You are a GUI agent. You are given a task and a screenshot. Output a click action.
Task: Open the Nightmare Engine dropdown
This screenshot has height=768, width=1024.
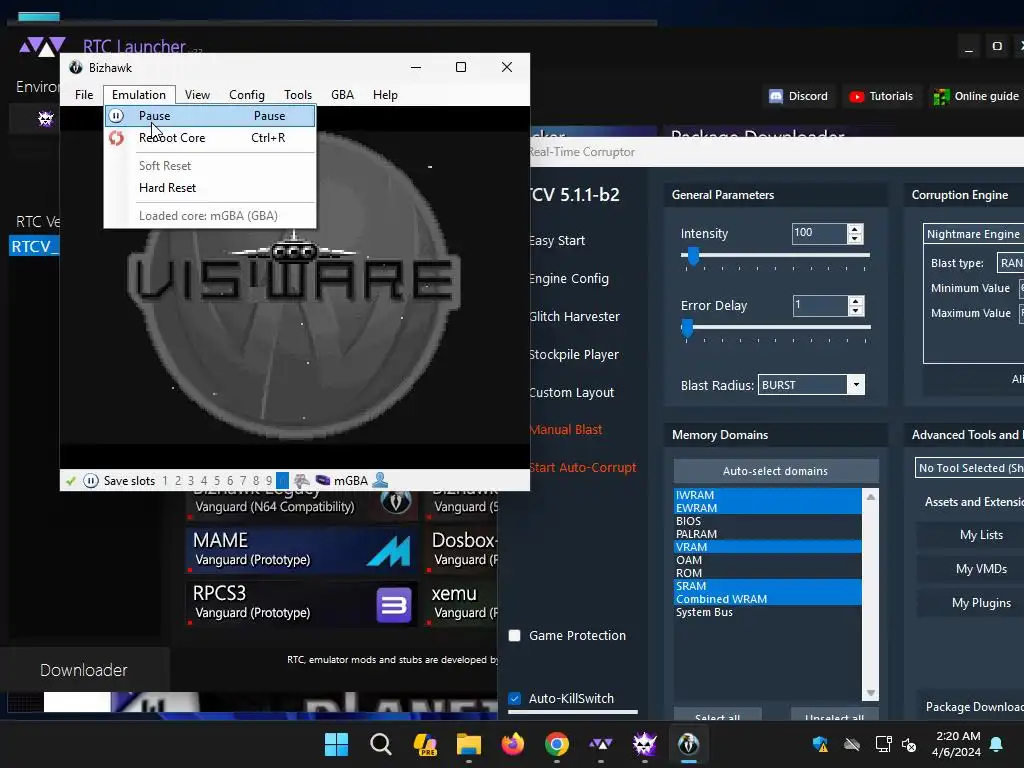click(973, 234)
